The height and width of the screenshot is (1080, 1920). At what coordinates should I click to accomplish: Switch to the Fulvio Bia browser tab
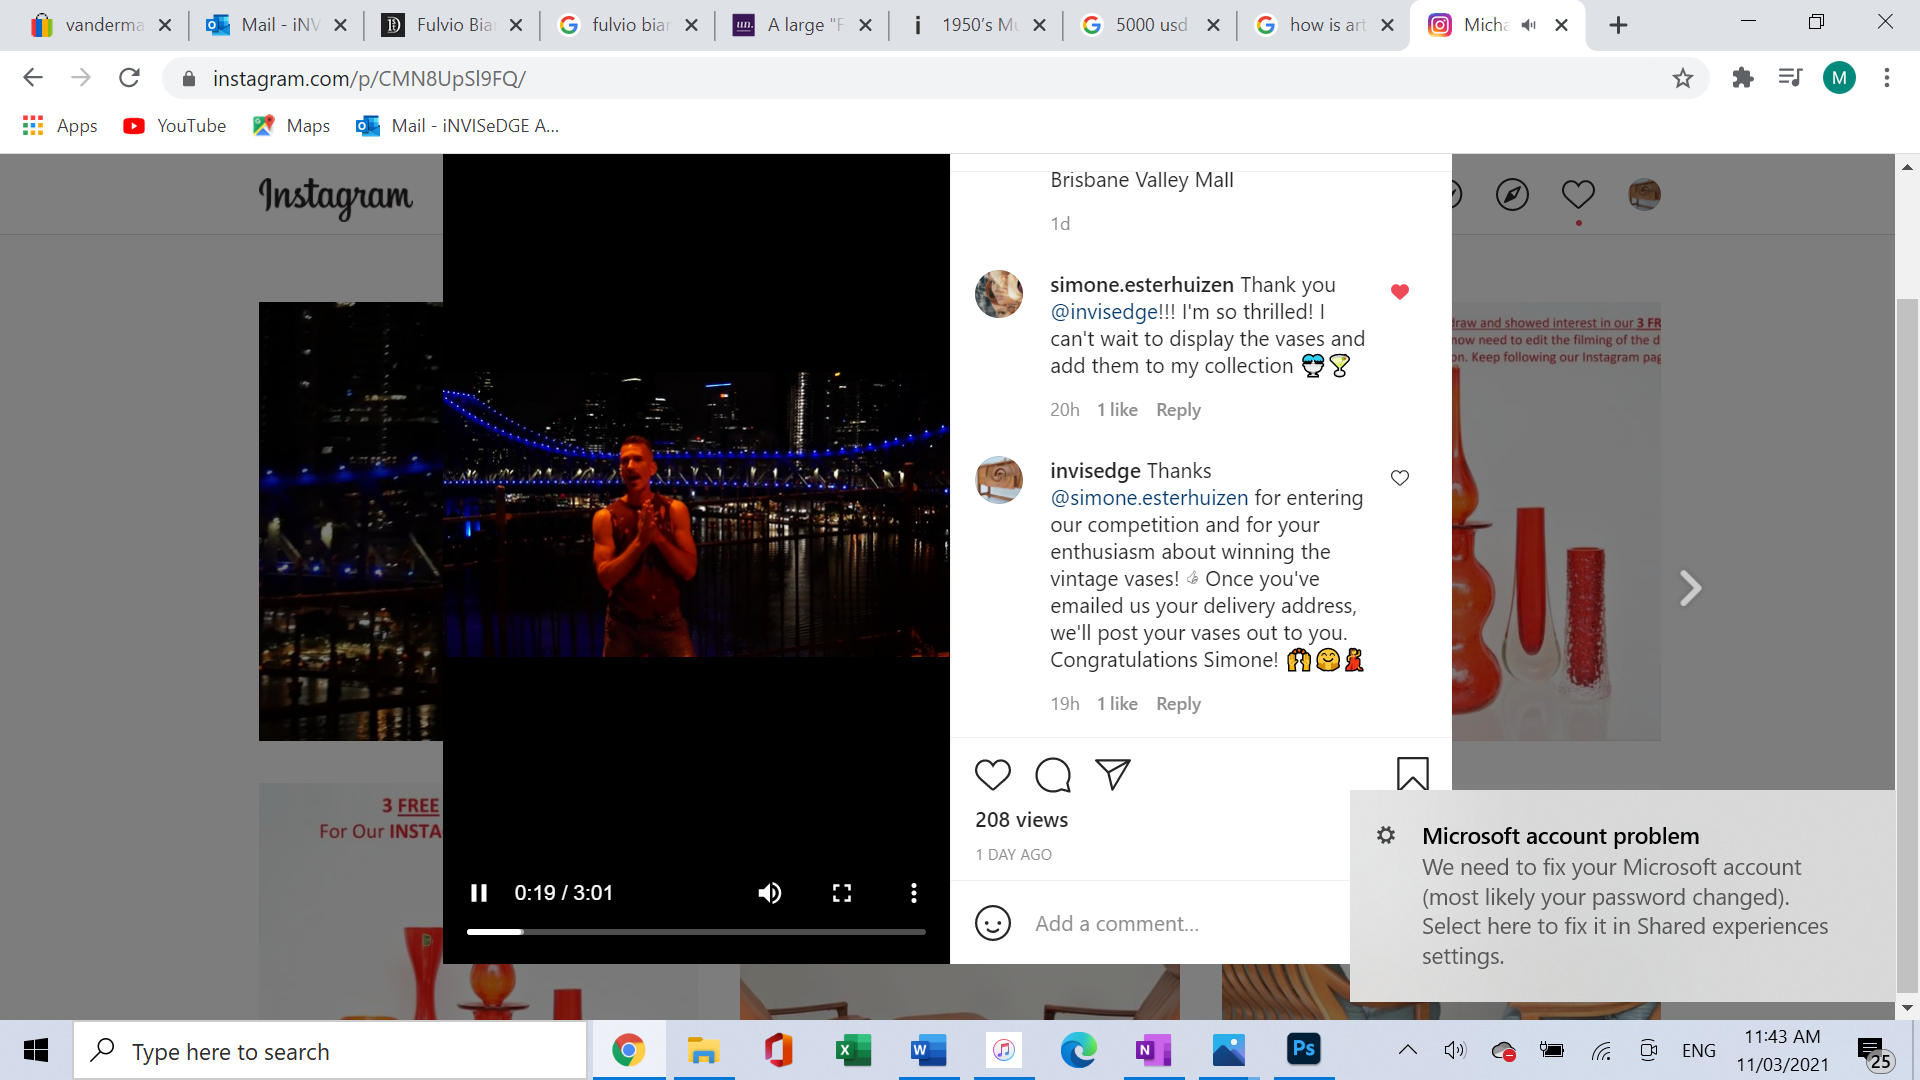pyautogui.click(x=454, y=25)
